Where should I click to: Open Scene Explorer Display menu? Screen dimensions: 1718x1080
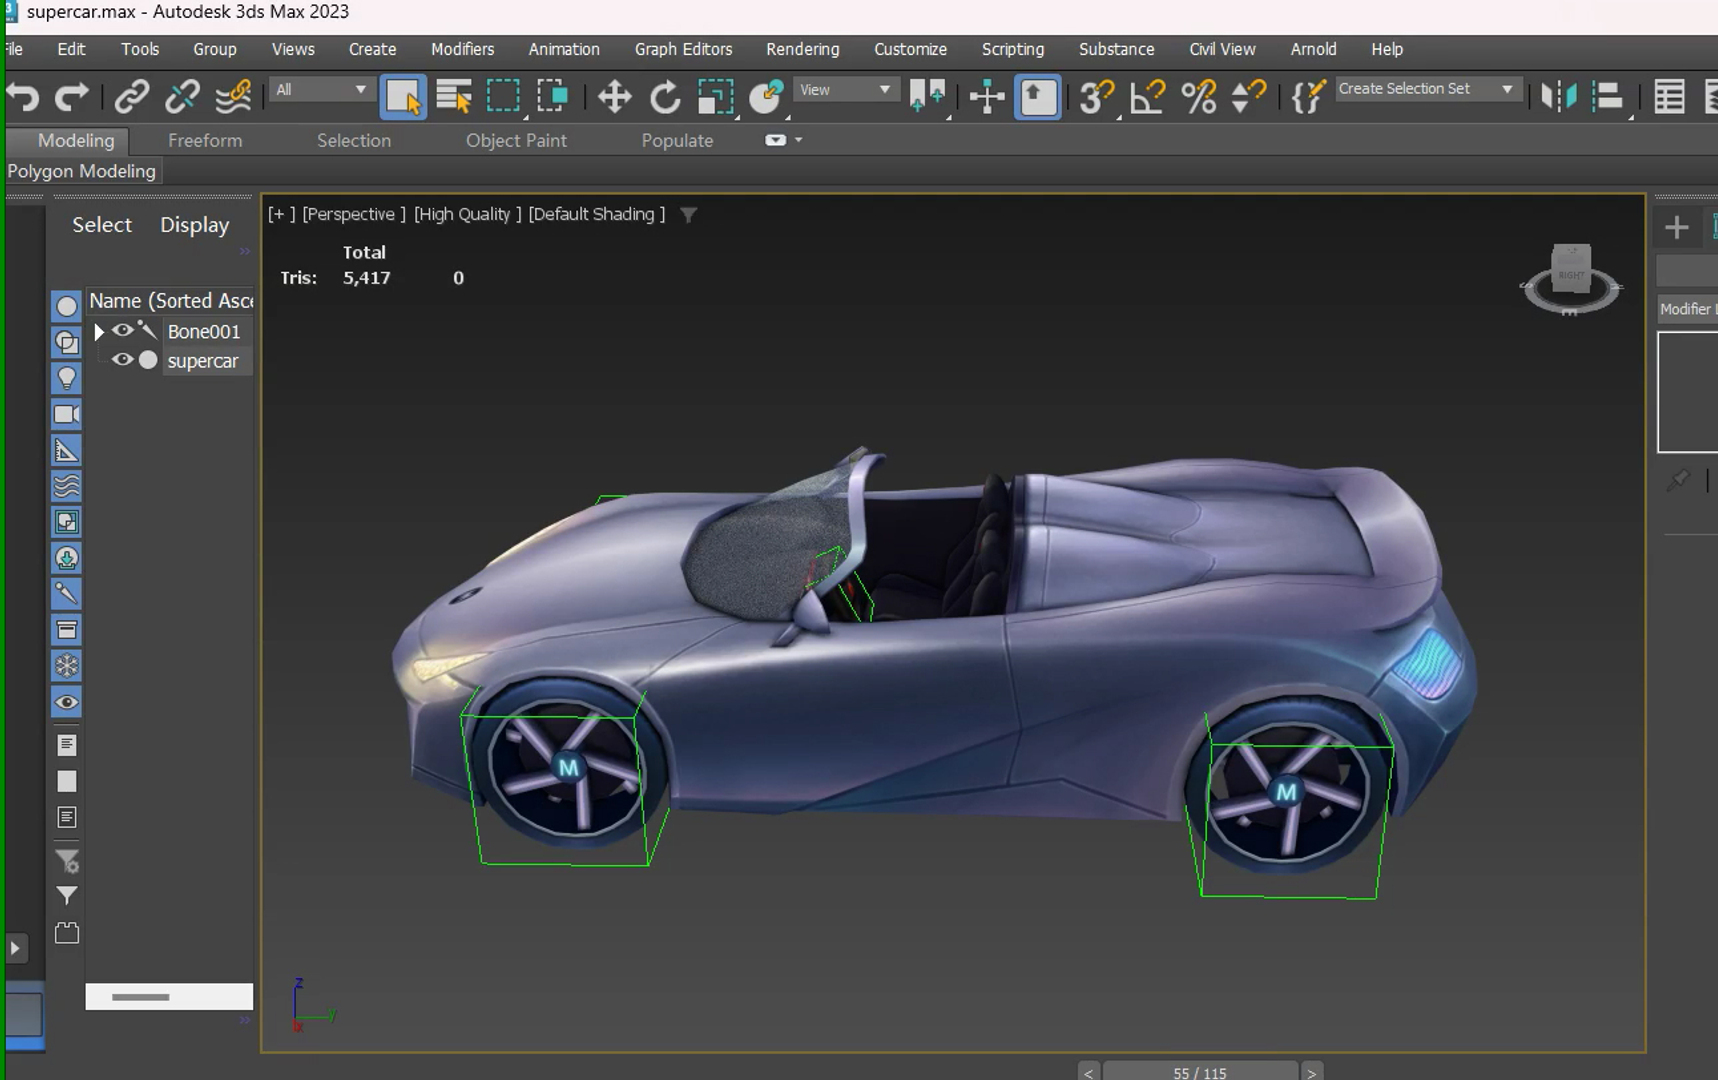coord(195,225)
